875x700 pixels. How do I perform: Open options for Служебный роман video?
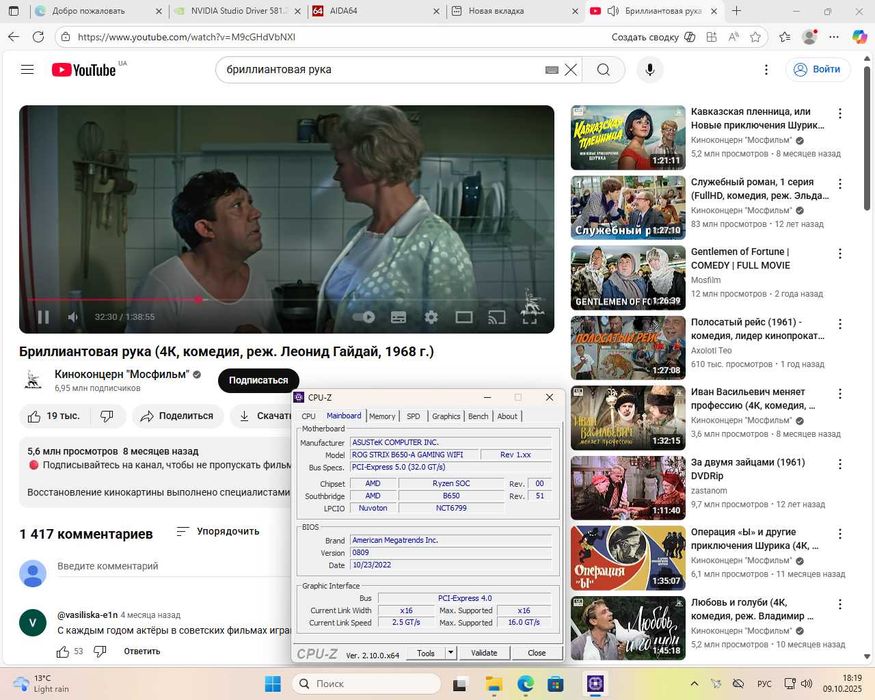pos(840,184)
